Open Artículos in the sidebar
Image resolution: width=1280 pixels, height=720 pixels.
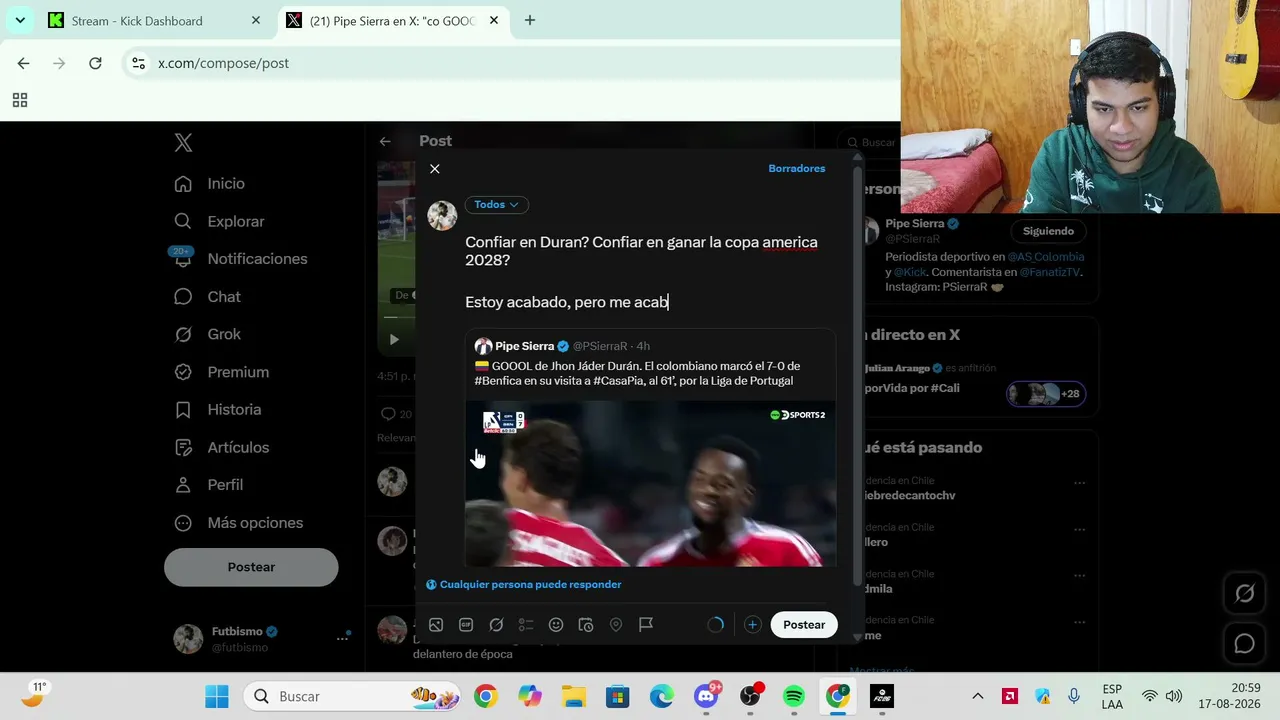pyautogui.click(x=221, y=447)
